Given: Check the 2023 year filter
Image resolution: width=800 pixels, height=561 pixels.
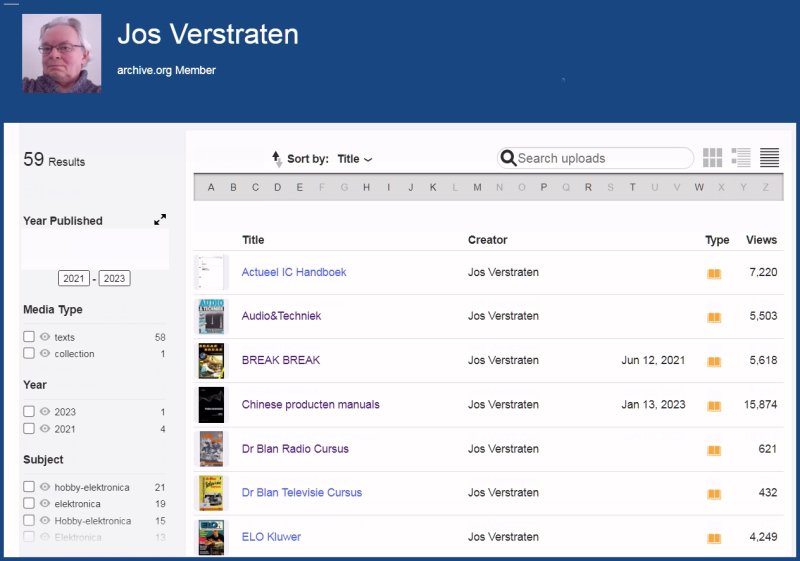Looking at the screenshot, I should pos(29,411).
